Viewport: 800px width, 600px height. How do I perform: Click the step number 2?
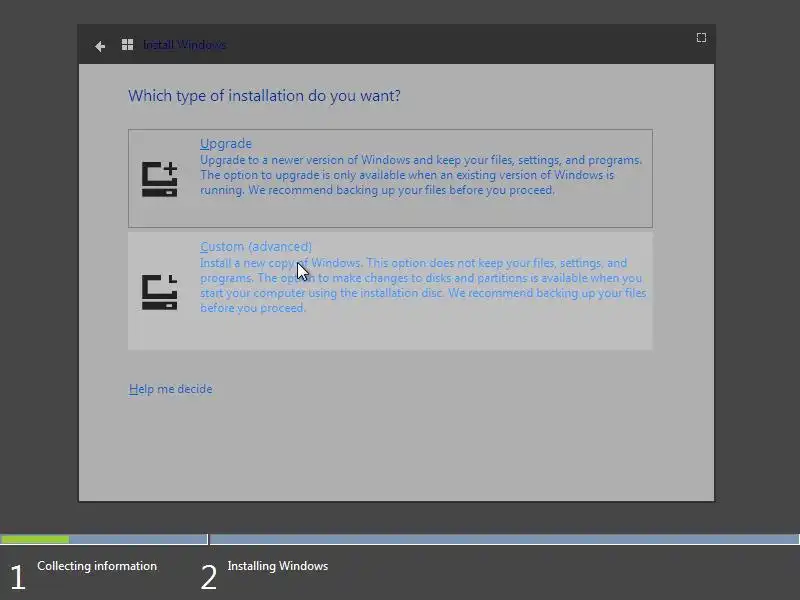(x=209, y=578)
